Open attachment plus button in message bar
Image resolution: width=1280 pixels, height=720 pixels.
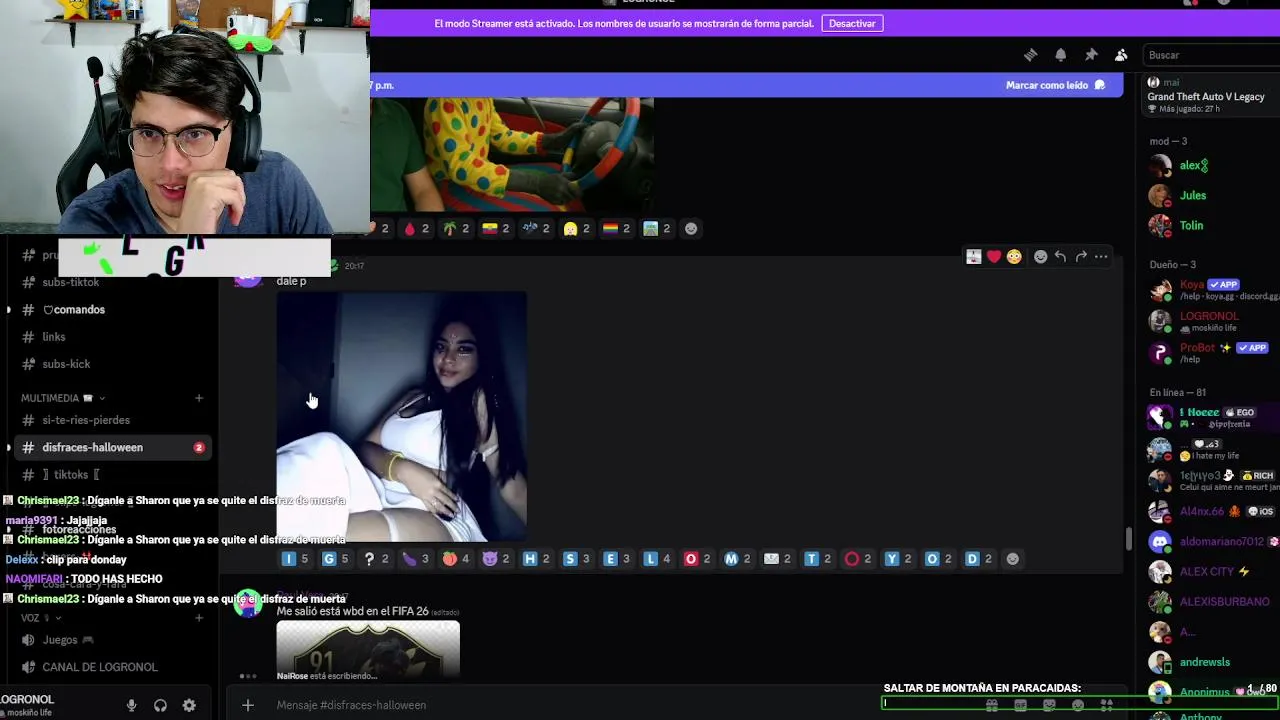[x=248, y=705]
